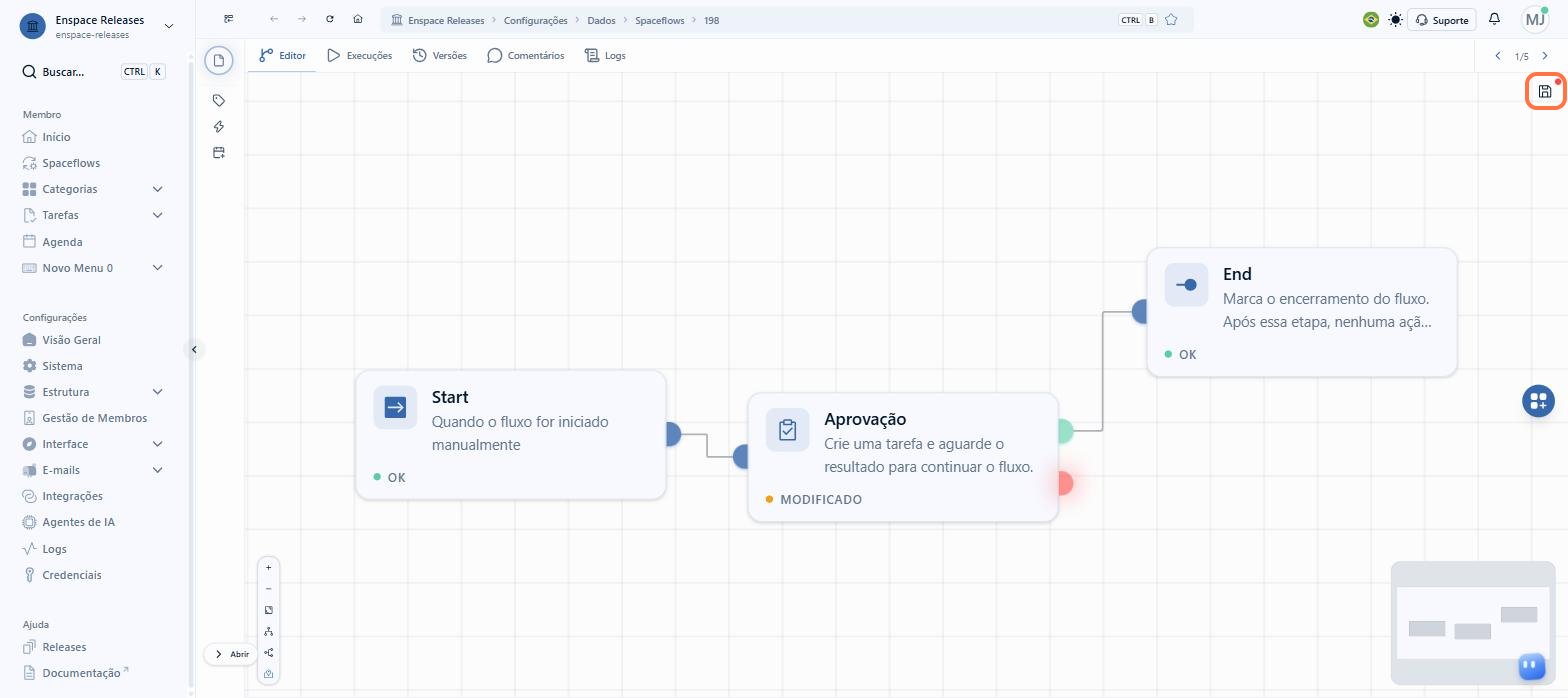Switch to the Execuções tab

(359, 56)
